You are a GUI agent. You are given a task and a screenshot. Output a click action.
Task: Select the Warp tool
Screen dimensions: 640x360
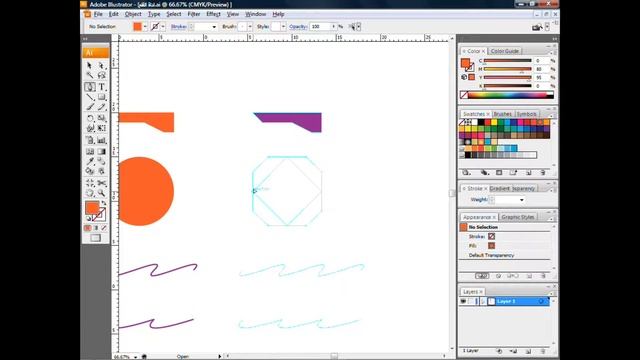90,128
